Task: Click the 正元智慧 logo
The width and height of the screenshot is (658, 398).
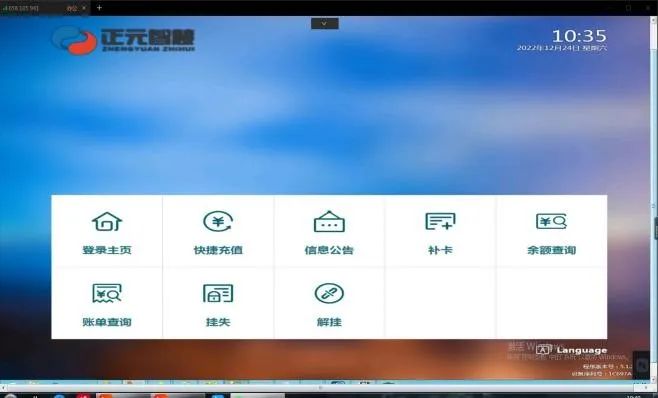Action: [124, 40]
